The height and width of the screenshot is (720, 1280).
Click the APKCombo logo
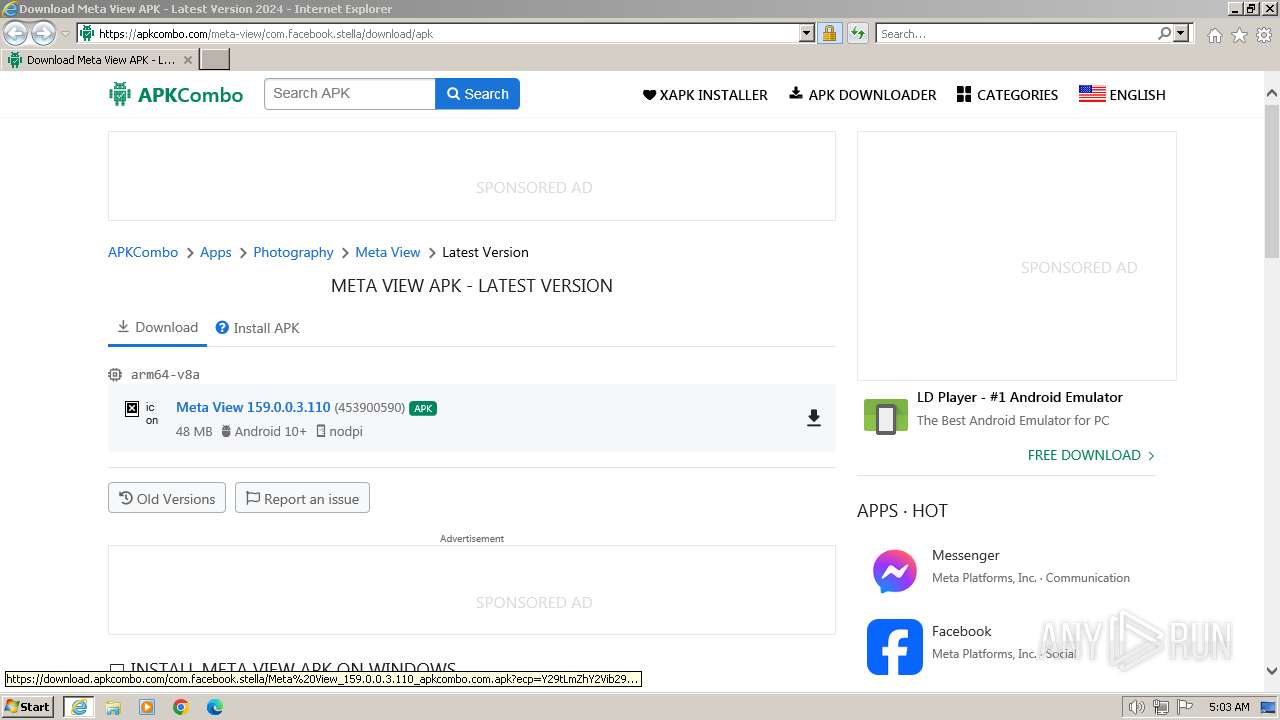(176, 95)
